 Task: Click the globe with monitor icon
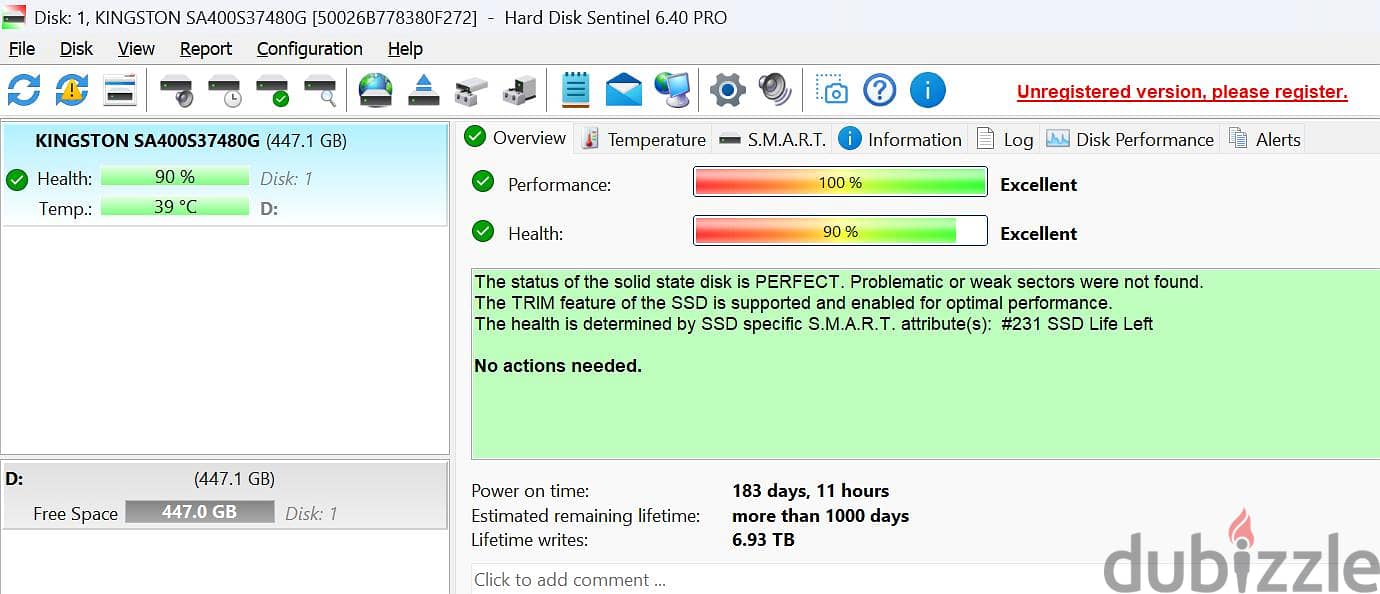point(672,90)
